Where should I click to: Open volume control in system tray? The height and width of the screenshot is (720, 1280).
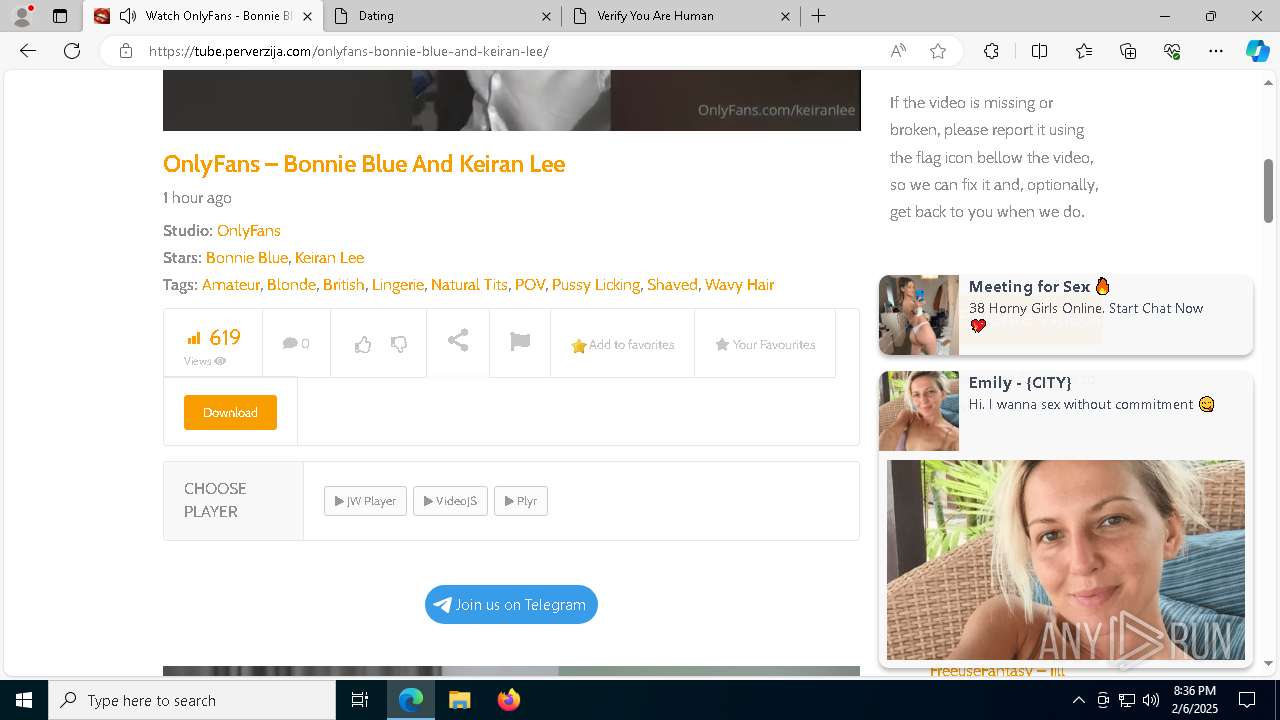pos(1151,700)
